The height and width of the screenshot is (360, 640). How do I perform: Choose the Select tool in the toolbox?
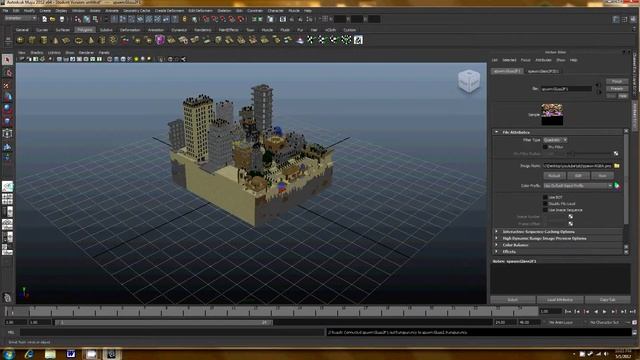[x=7, y=60]
